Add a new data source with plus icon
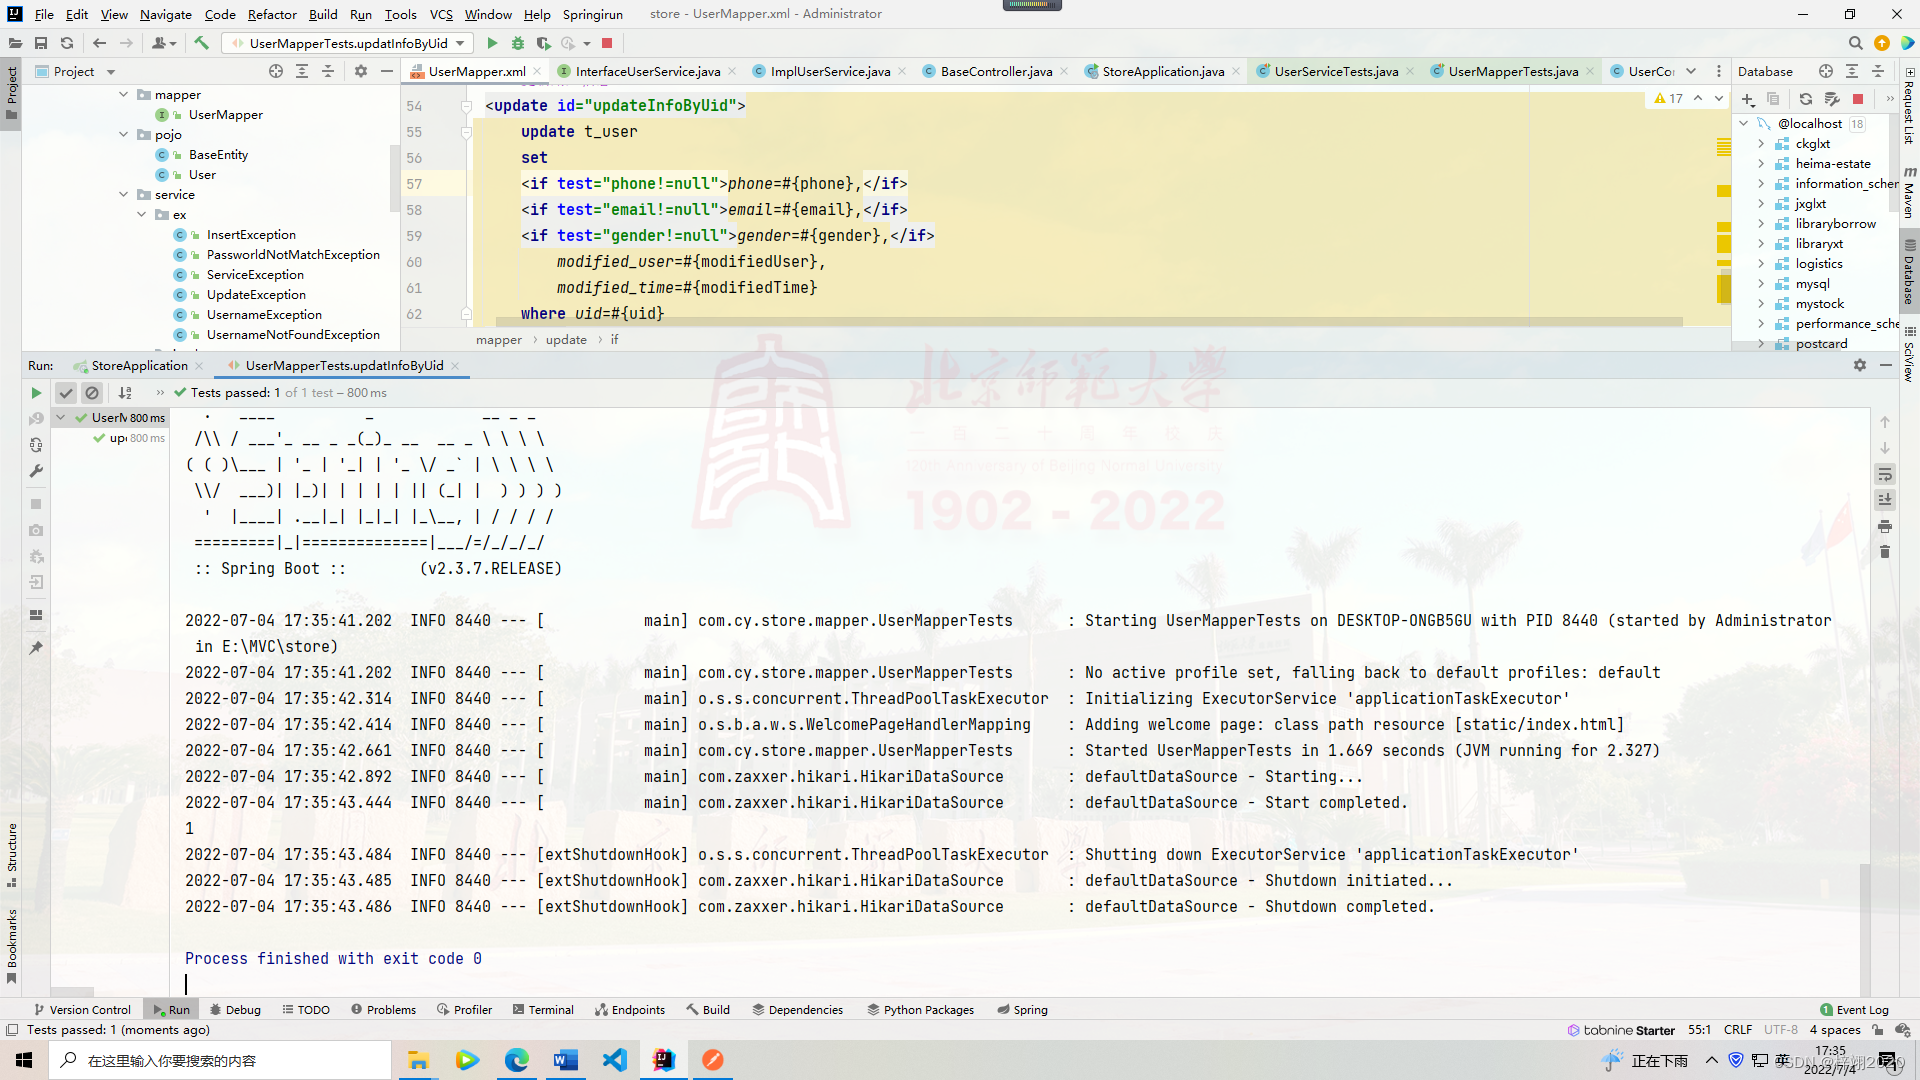Screen dimensions: 1920x1080 (1748, 99)
